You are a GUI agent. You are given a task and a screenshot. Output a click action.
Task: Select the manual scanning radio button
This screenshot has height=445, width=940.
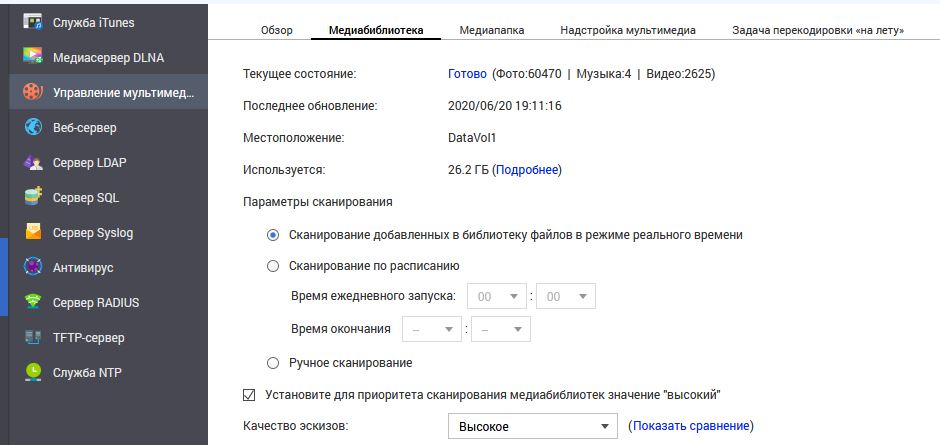coord(273,363)
